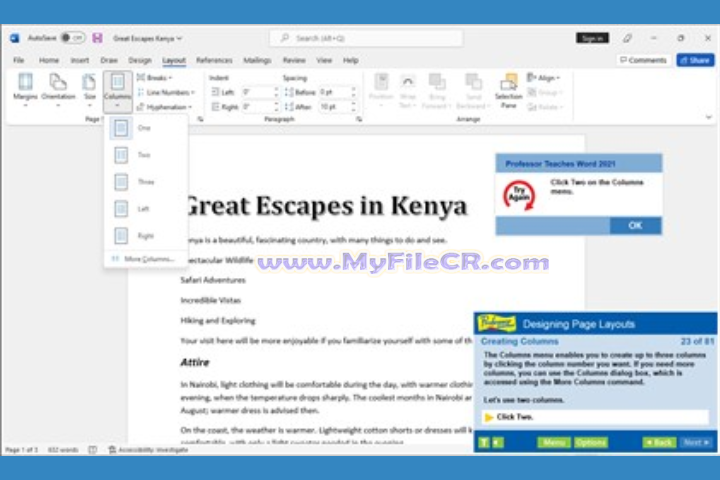Click the Indent Right input field
720x480 pixels.
(258, 107)
